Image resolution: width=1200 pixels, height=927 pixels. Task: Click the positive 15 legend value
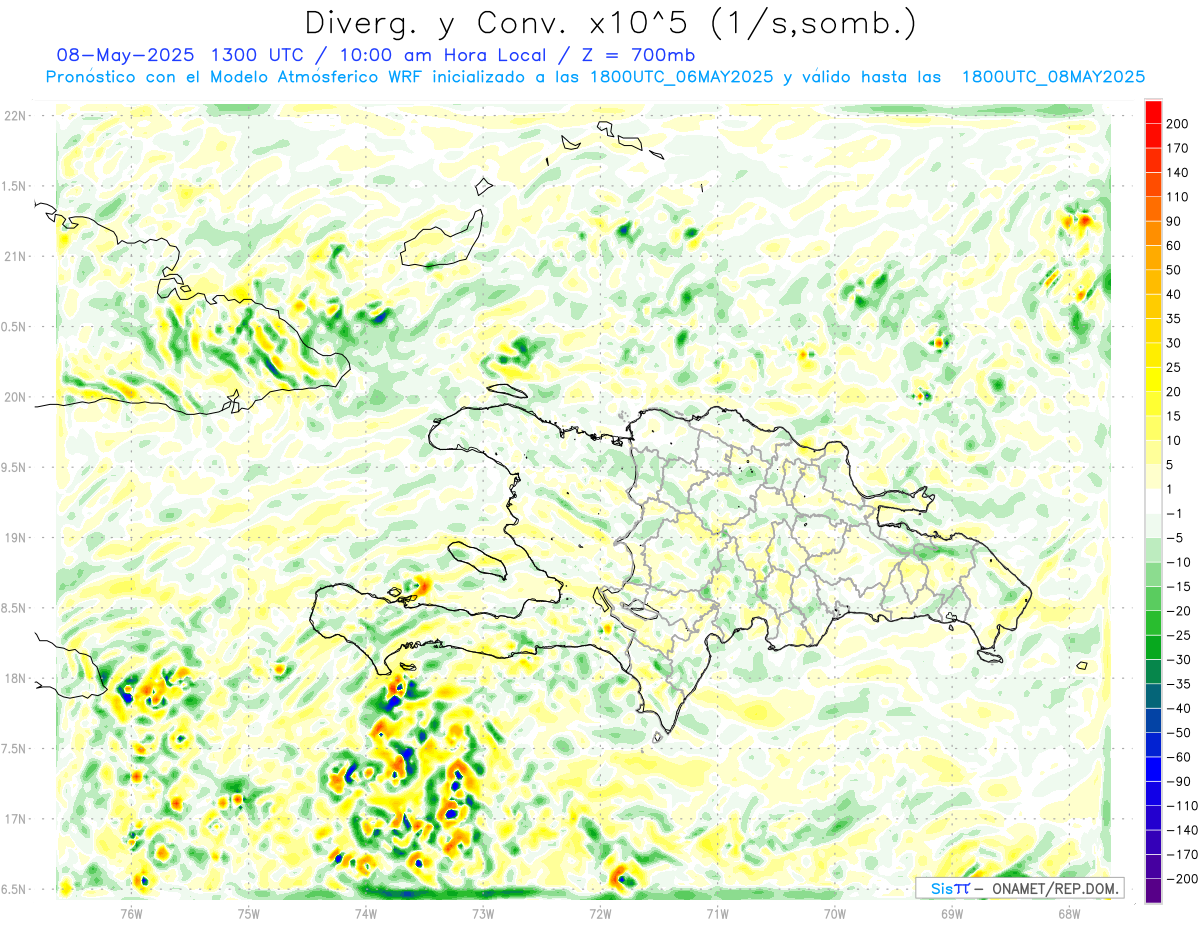click(x=1176, y=416)
